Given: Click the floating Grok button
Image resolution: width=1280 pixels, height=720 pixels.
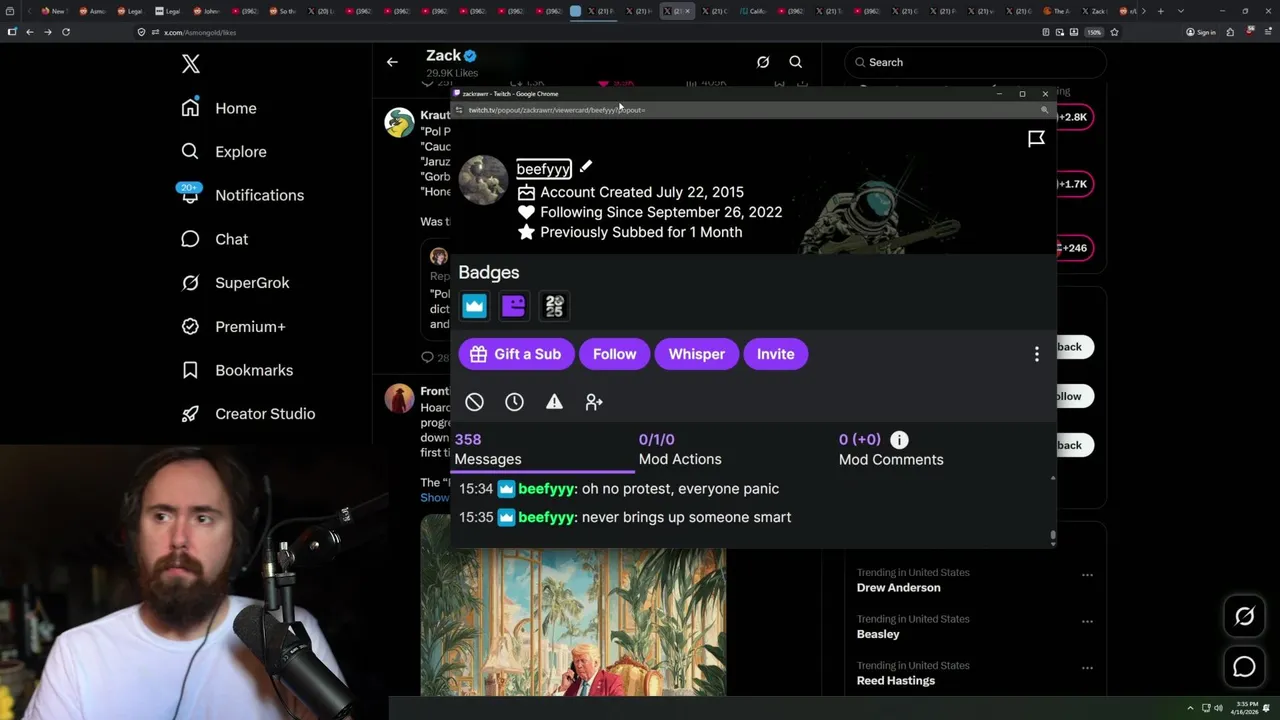Looking at the screenshot, I should pos(1244,617).
